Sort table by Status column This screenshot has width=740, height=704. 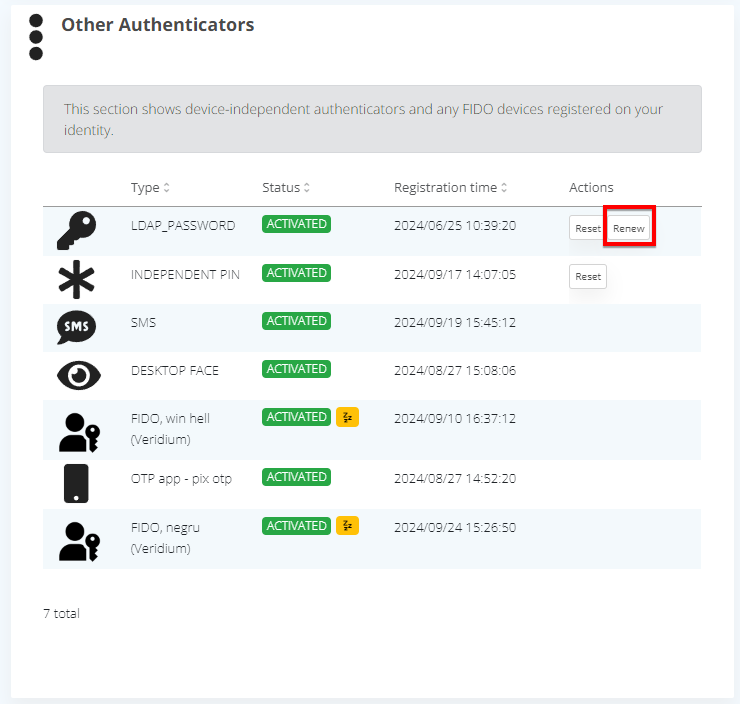pyautogui.click(x=286, y=188)
